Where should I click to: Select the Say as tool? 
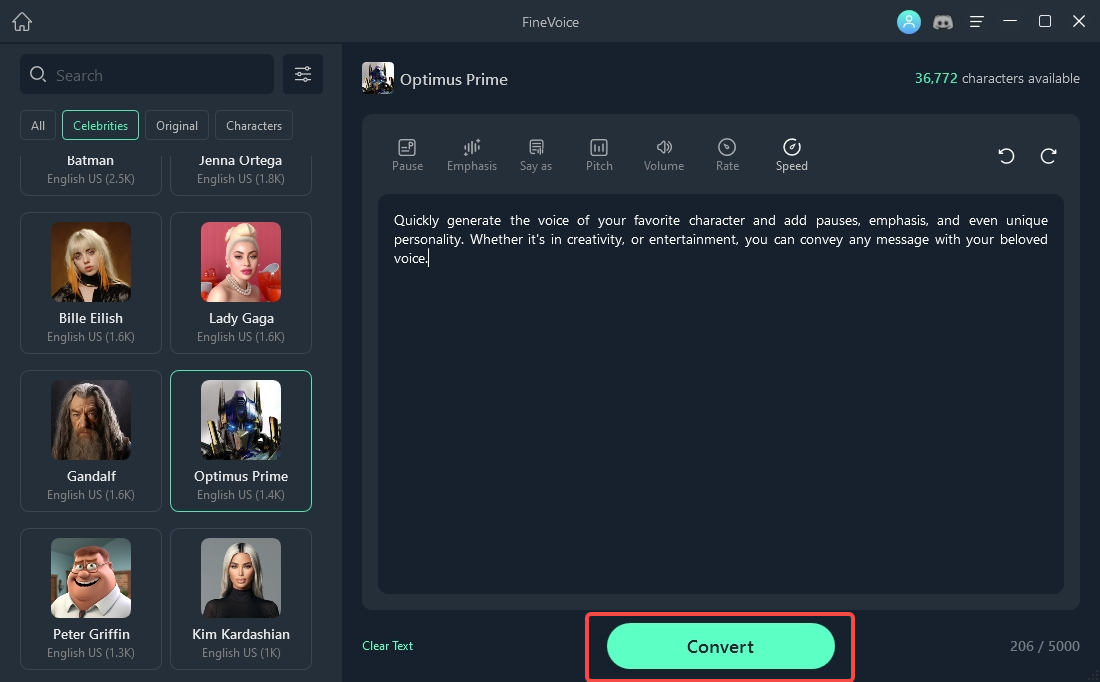click(x=536, y=155)
